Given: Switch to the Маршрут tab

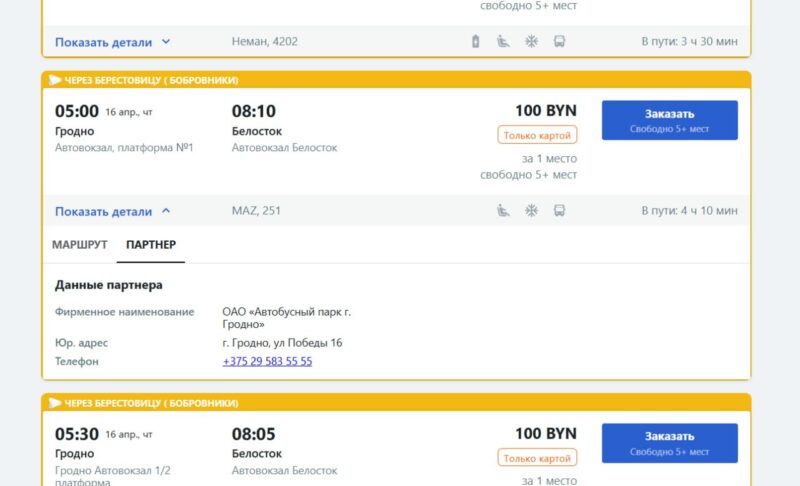Looking at the screenshot, I should click(x=79, y=244).
